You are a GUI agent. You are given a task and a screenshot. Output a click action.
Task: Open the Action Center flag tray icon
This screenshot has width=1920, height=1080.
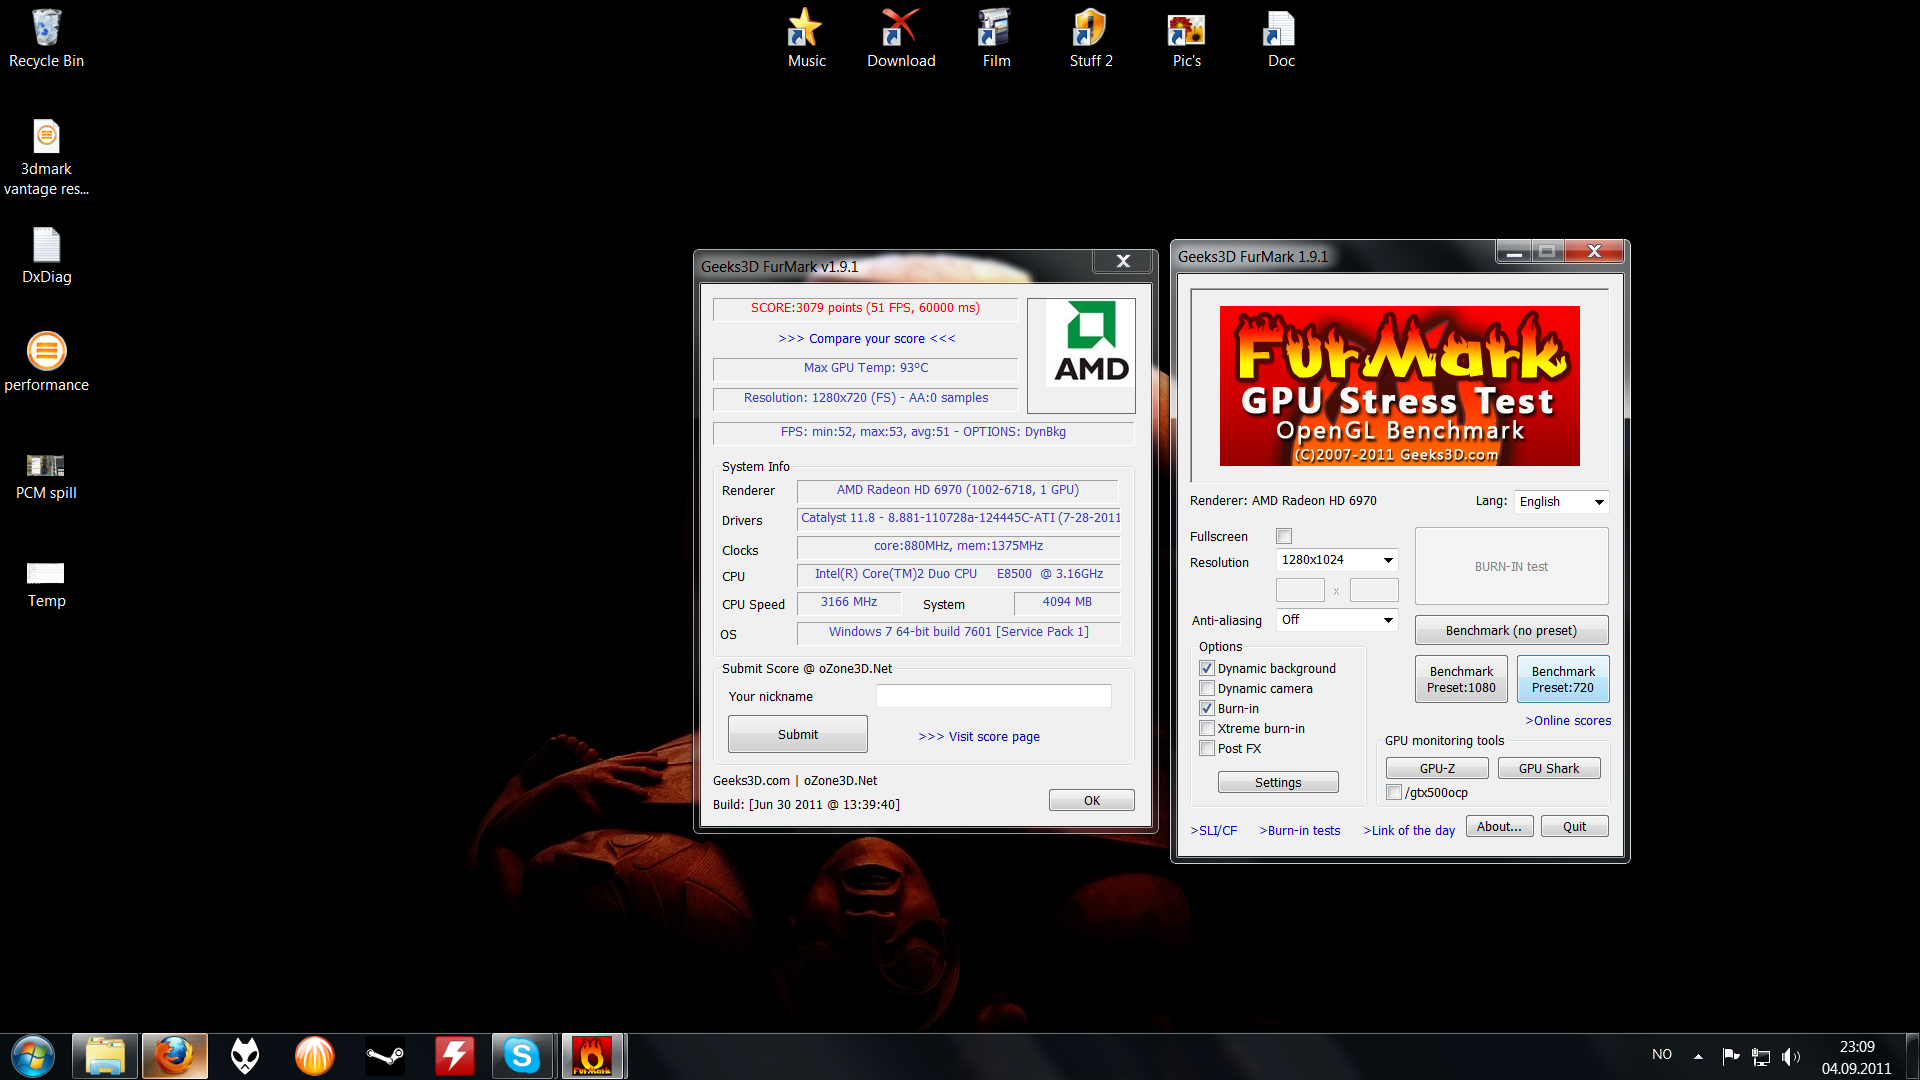coord(1730,1056)
